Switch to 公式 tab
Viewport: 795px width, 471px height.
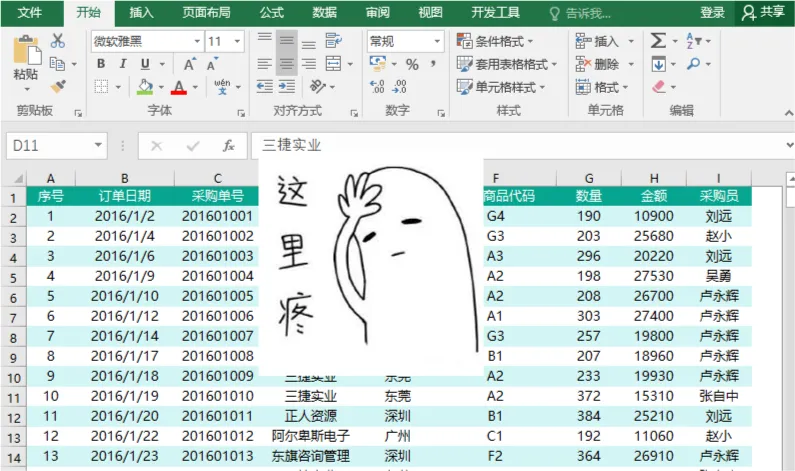(x=272, y=13)
